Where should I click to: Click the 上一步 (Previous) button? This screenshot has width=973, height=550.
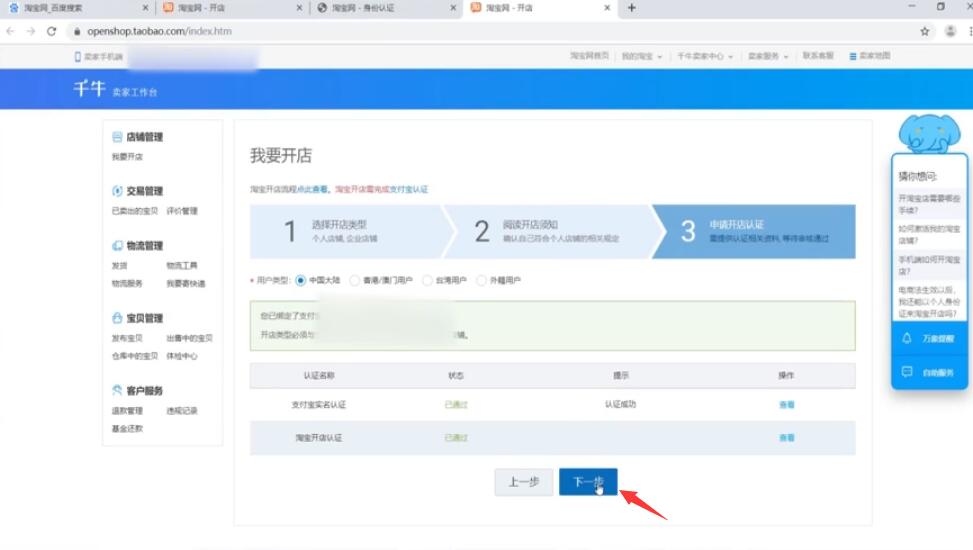point(523,482)
